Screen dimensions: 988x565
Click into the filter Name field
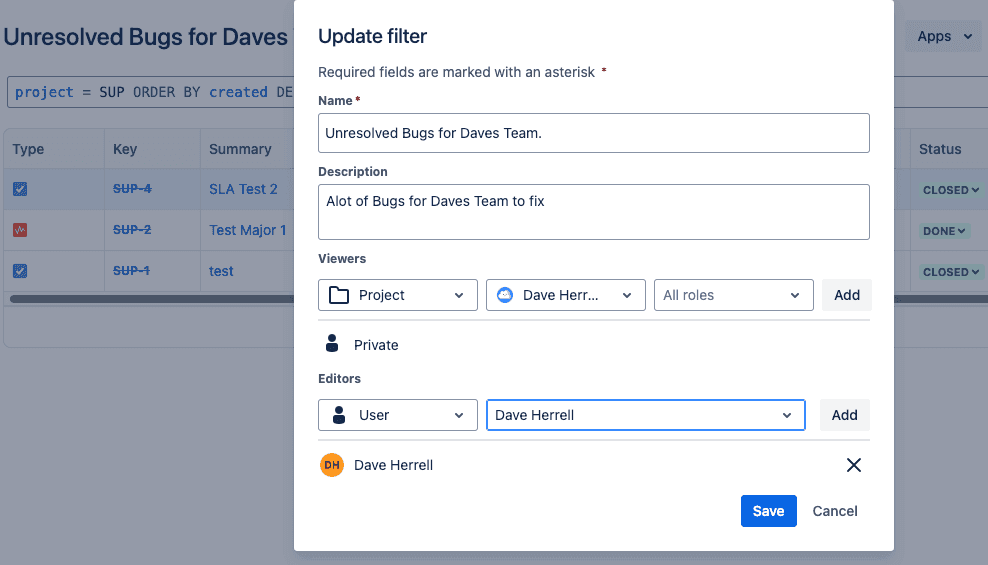pos(594,133)
